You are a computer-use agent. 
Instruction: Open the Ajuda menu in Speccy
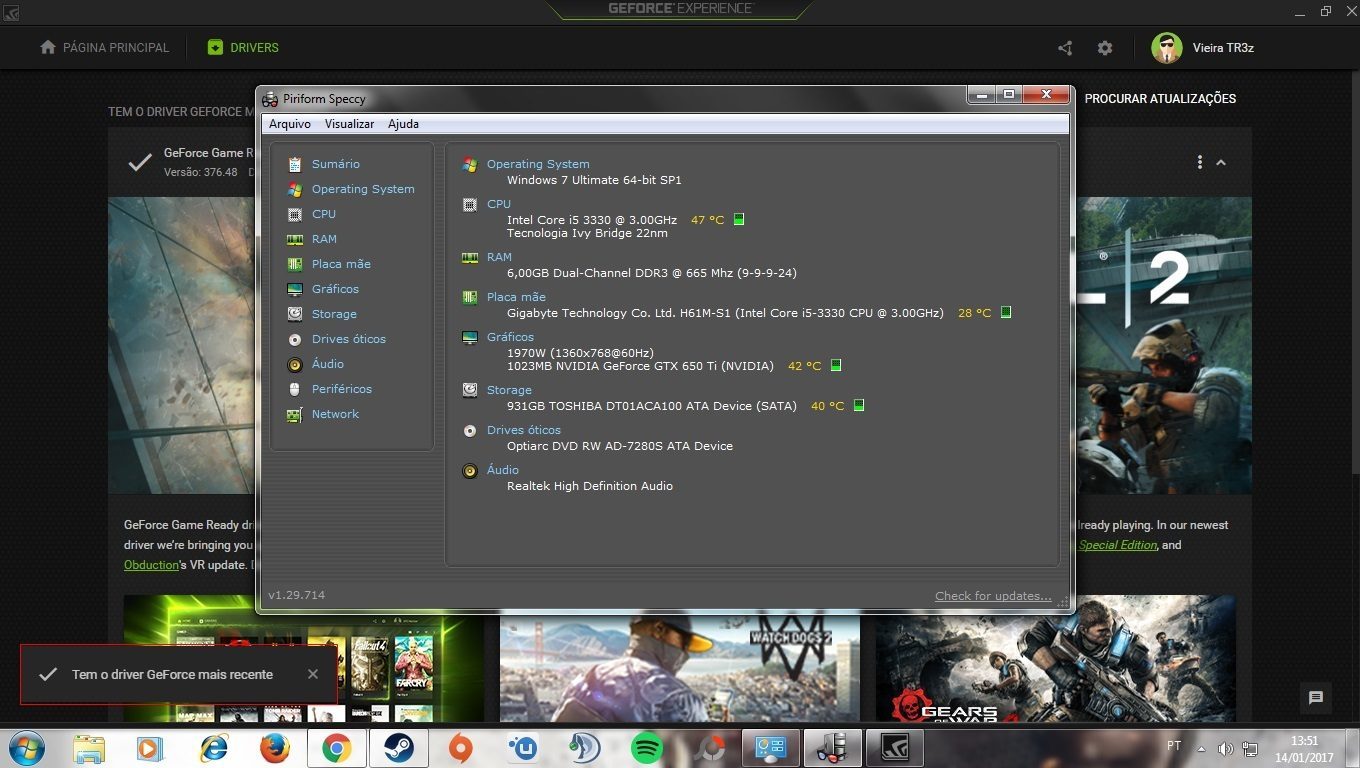(403, 124)
